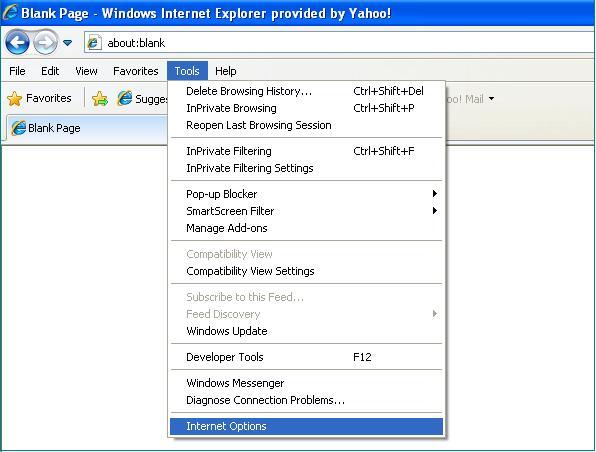The width and height of the screenshot is (596, 452).
Task: Open Developer Tools
Action: tap(306, 357)
